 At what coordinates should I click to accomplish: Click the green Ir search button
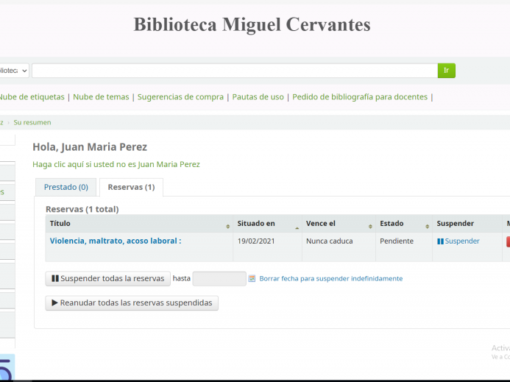[446, 70]
